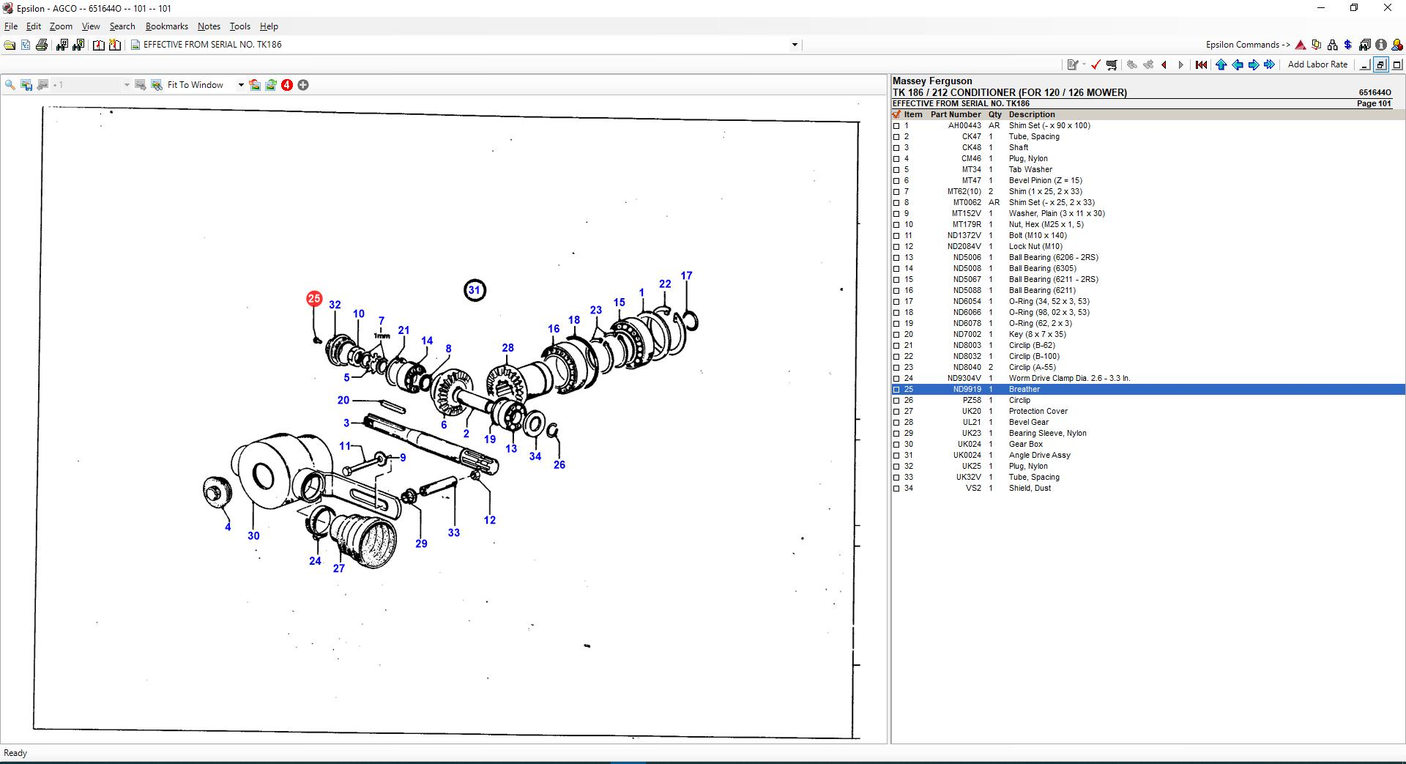The width and height of the screenshot is (1406, 764).
Task: Click the Part Number column header
Action: [x=955, y=115]
